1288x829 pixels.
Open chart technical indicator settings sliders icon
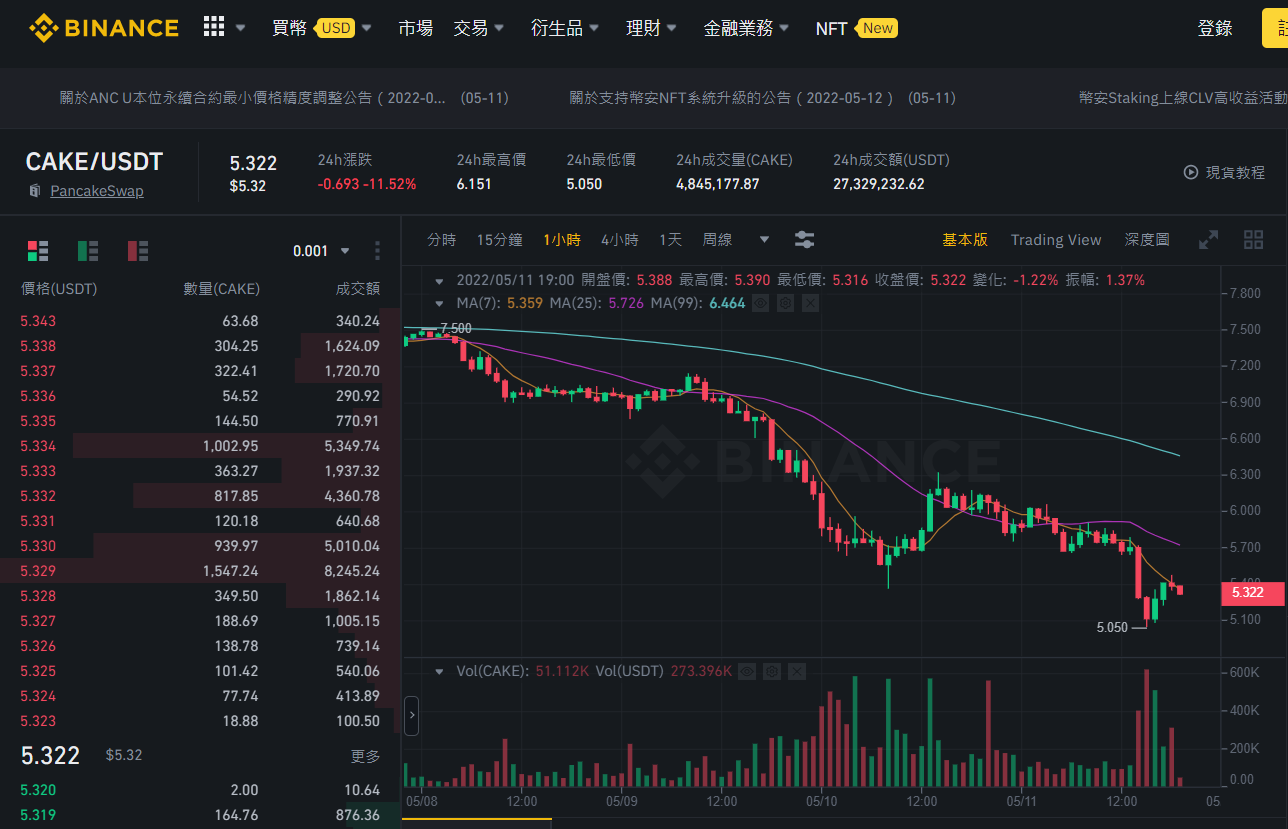pyautogui.click(x=804, y=240)
